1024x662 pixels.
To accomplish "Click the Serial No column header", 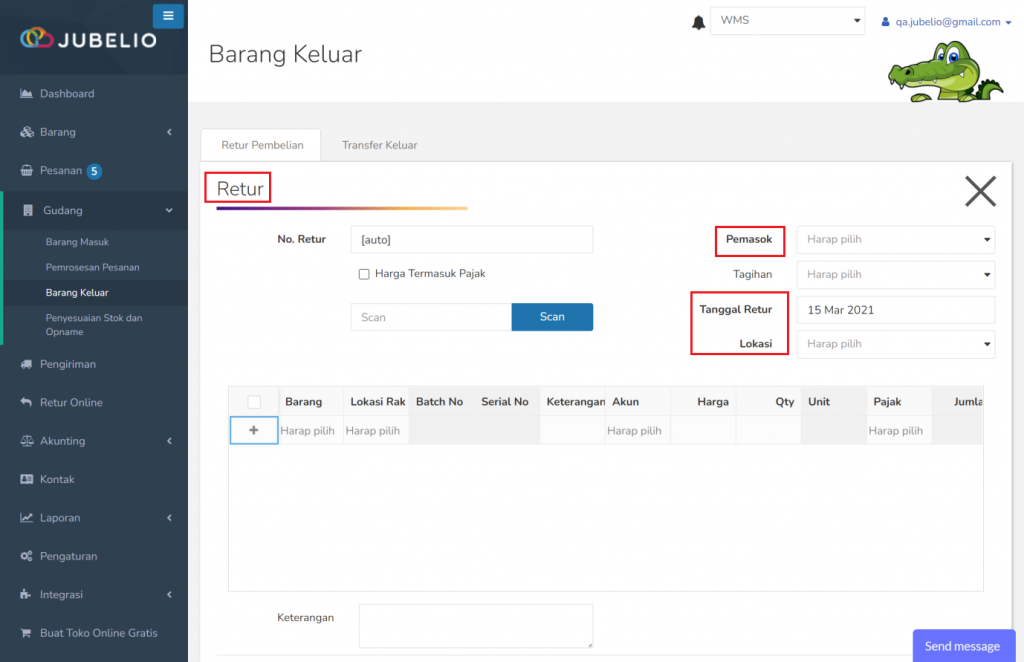I will (x=505, y=402).
